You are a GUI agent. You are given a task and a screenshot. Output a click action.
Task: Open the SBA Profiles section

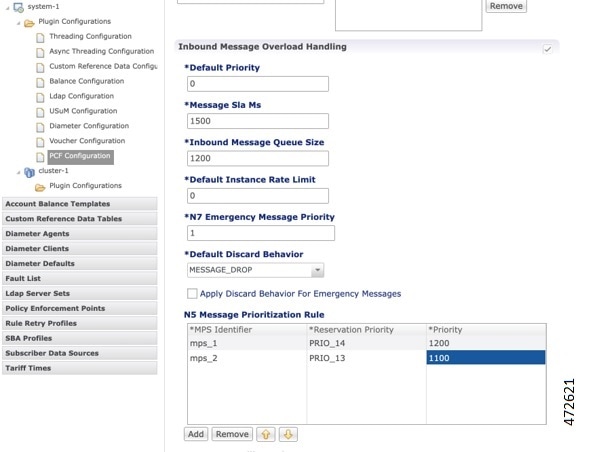click(x=28, y=338)
